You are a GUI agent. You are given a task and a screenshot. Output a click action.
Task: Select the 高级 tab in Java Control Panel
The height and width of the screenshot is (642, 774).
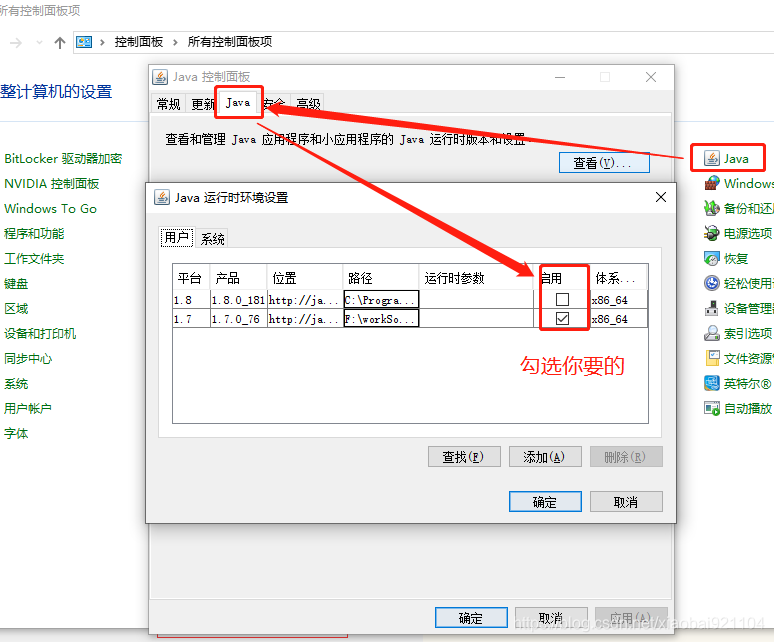coord(309,104)
